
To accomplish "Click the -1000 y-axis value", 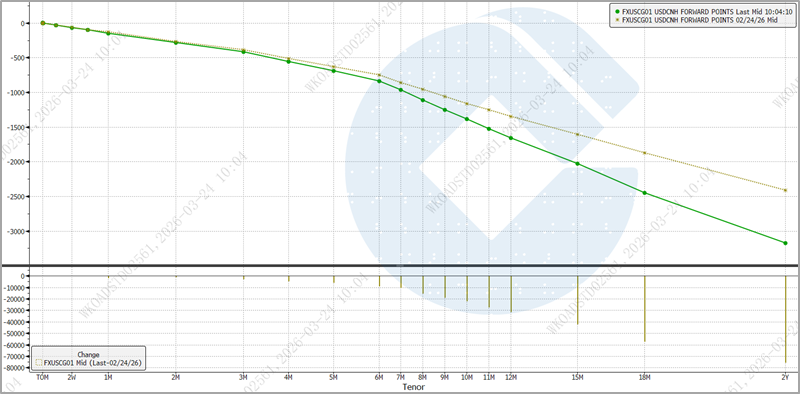I will pyautogui.click(x=16, y=92).
